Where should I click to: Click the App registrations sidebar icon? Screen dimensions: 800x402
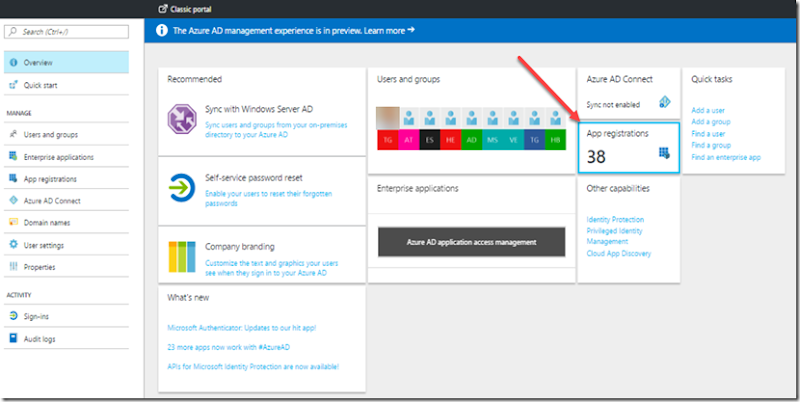click(x=14, y=179)
